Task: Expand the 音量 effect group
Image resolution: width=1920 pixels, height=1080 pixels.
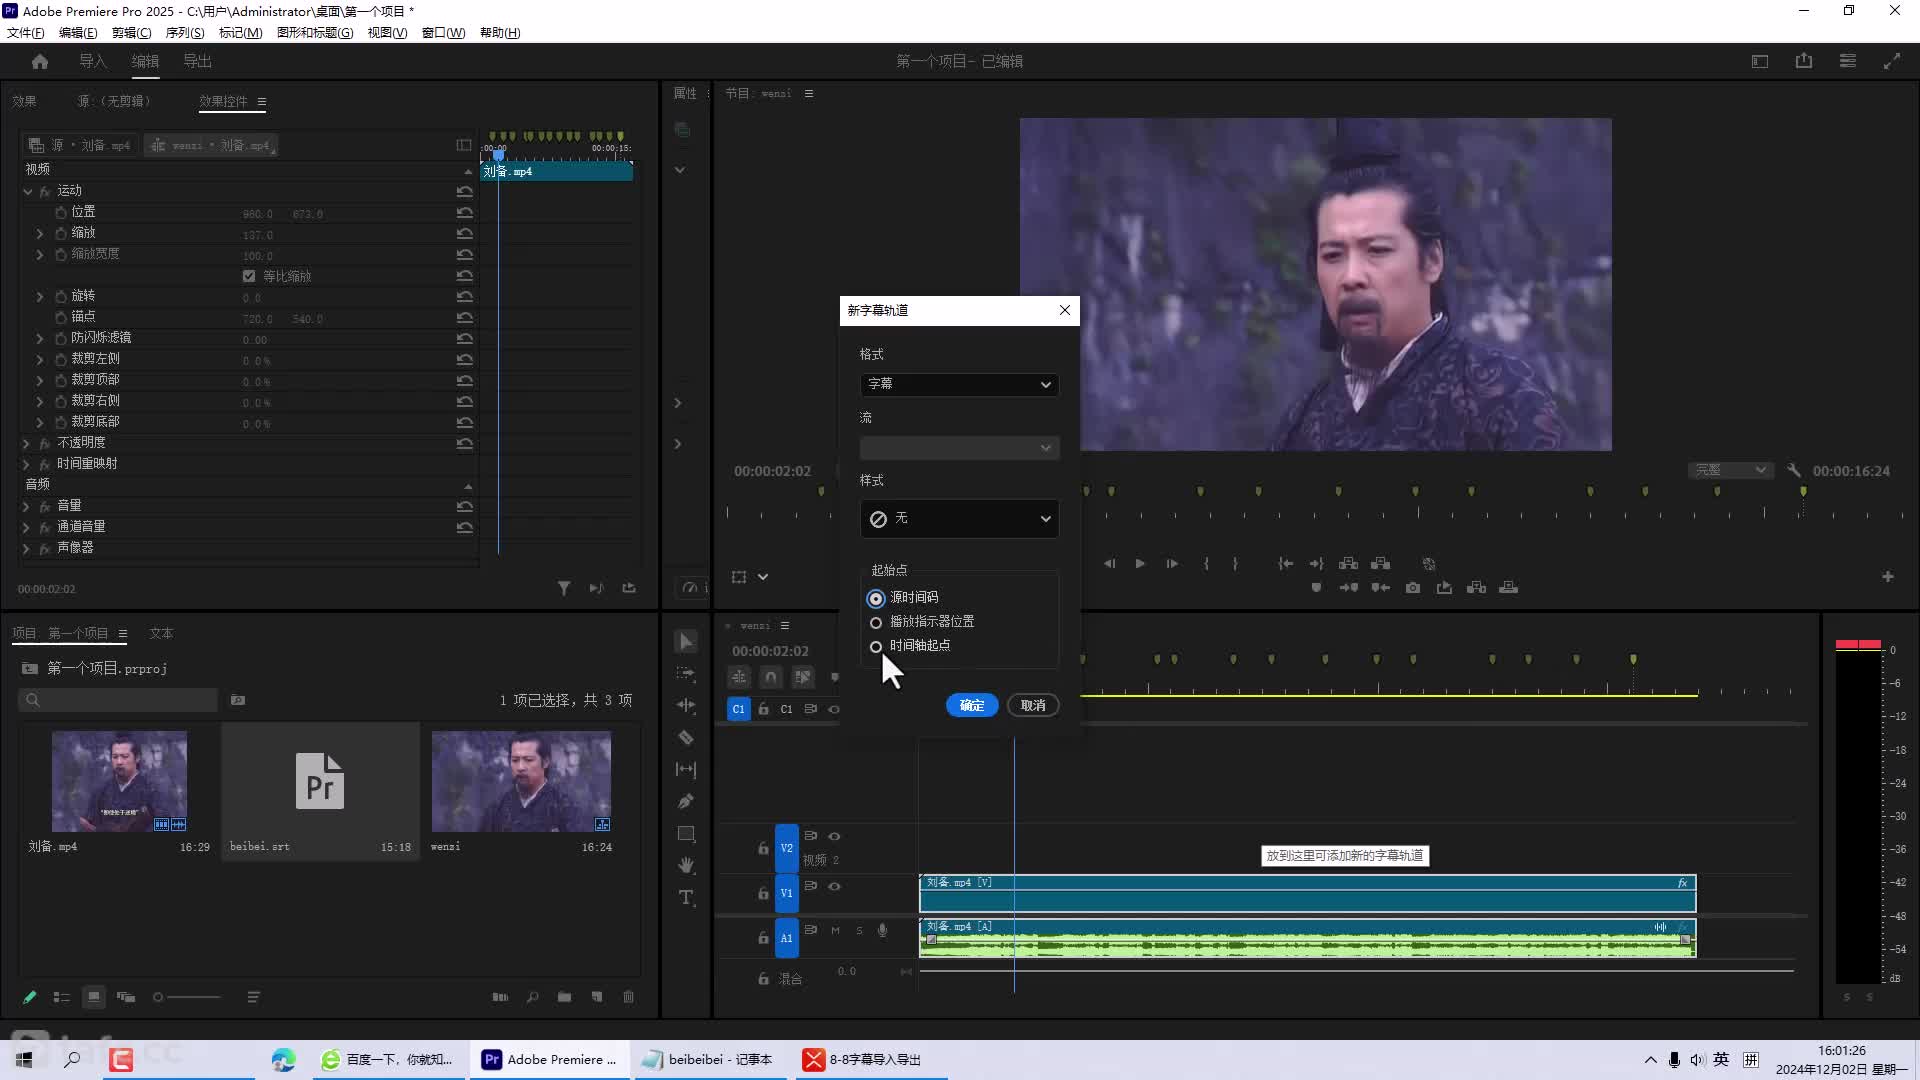Action: (26, 506)
